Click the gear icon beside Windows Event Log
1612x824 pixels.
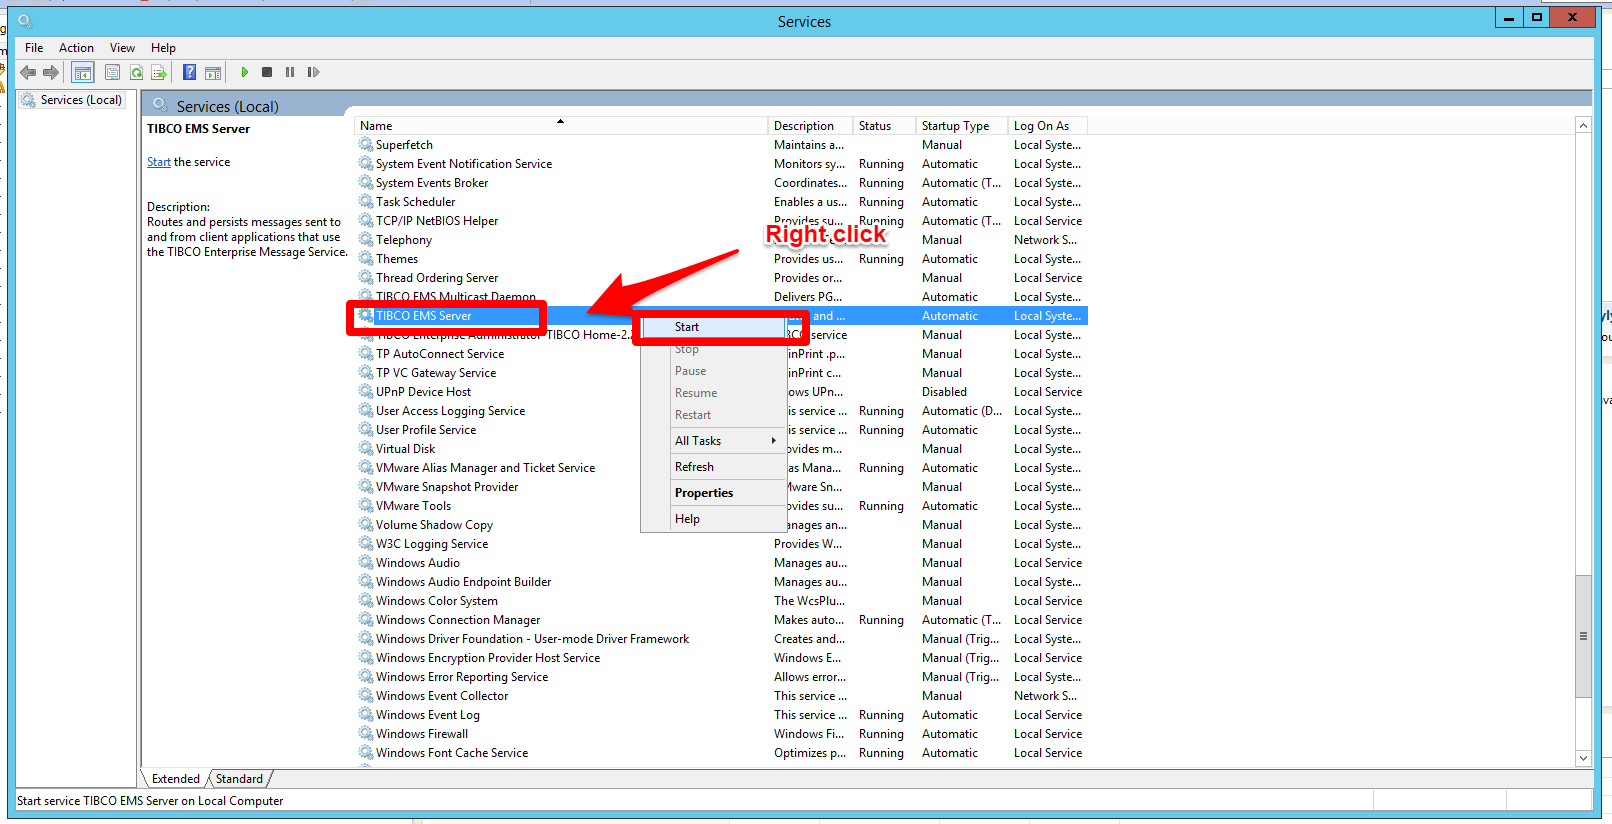[x=366, y=715]
